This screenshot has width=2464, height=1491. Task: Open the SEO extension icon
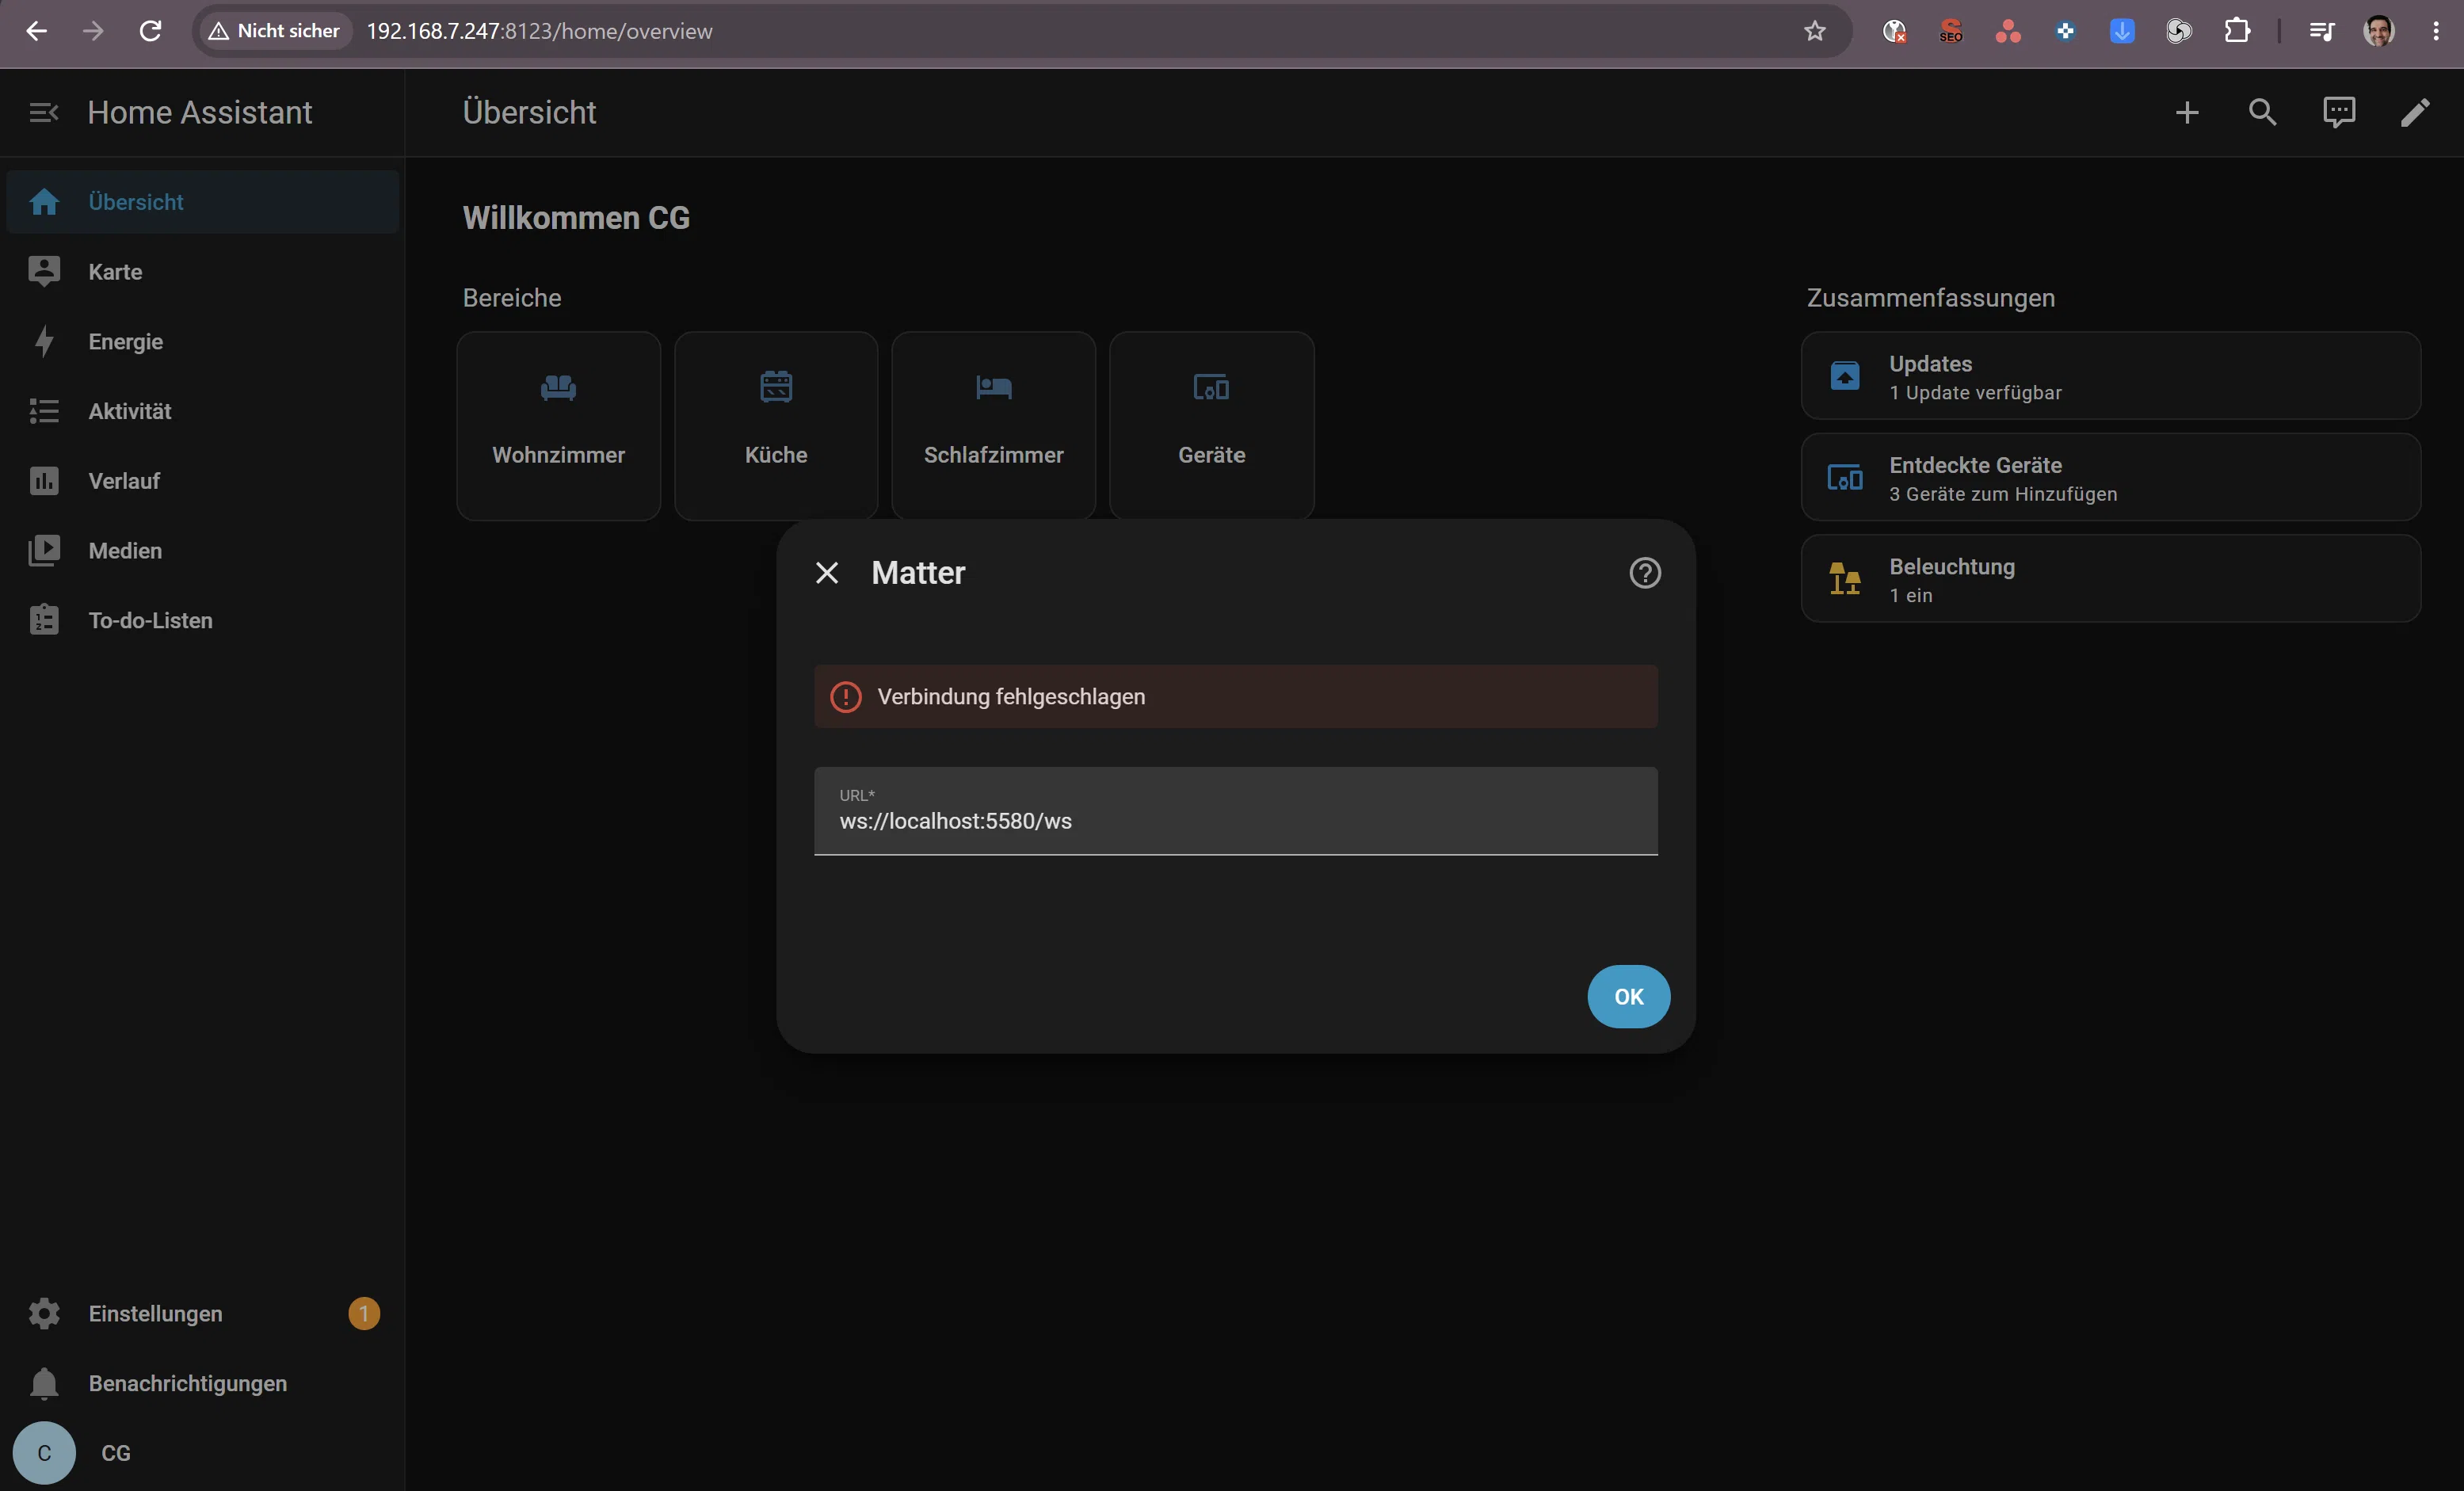tap(1951, 31)
